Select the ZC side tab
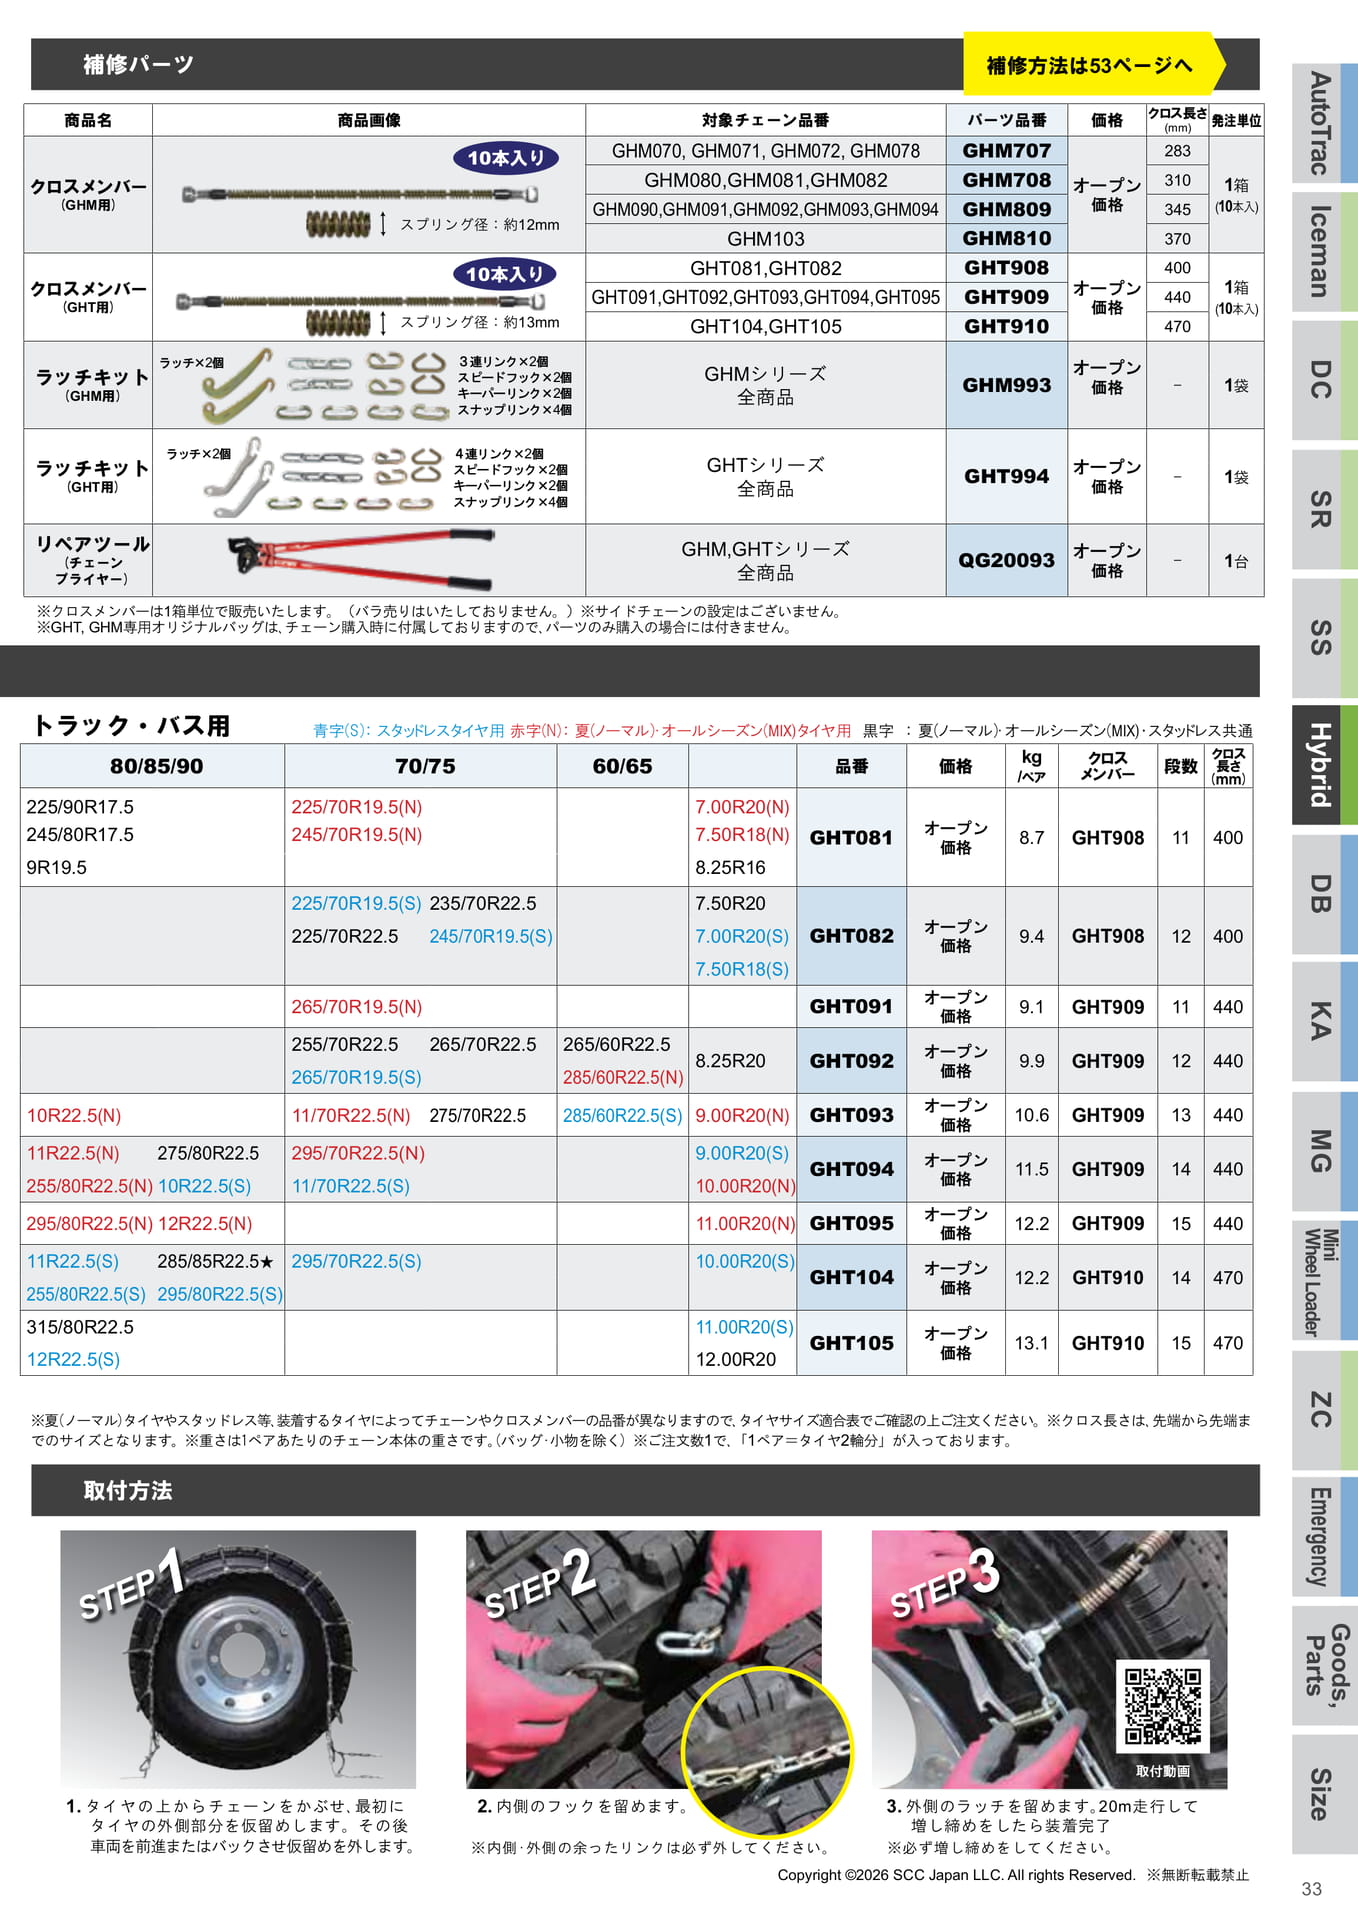The width and height of the screenshot is (1358, 1920). (x=1324, y=1410)
